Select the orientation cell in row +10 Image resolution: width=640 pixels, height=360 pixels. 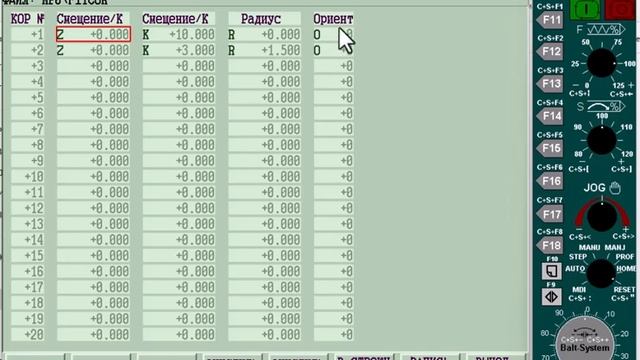click(x=333, y=177)
